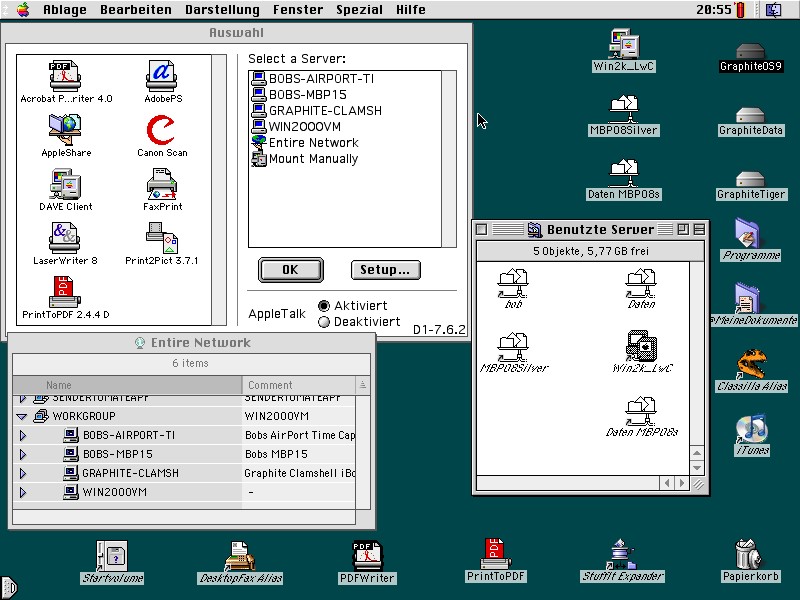Click scroll-right arrow in Benutzte Server

click(682, 483)
